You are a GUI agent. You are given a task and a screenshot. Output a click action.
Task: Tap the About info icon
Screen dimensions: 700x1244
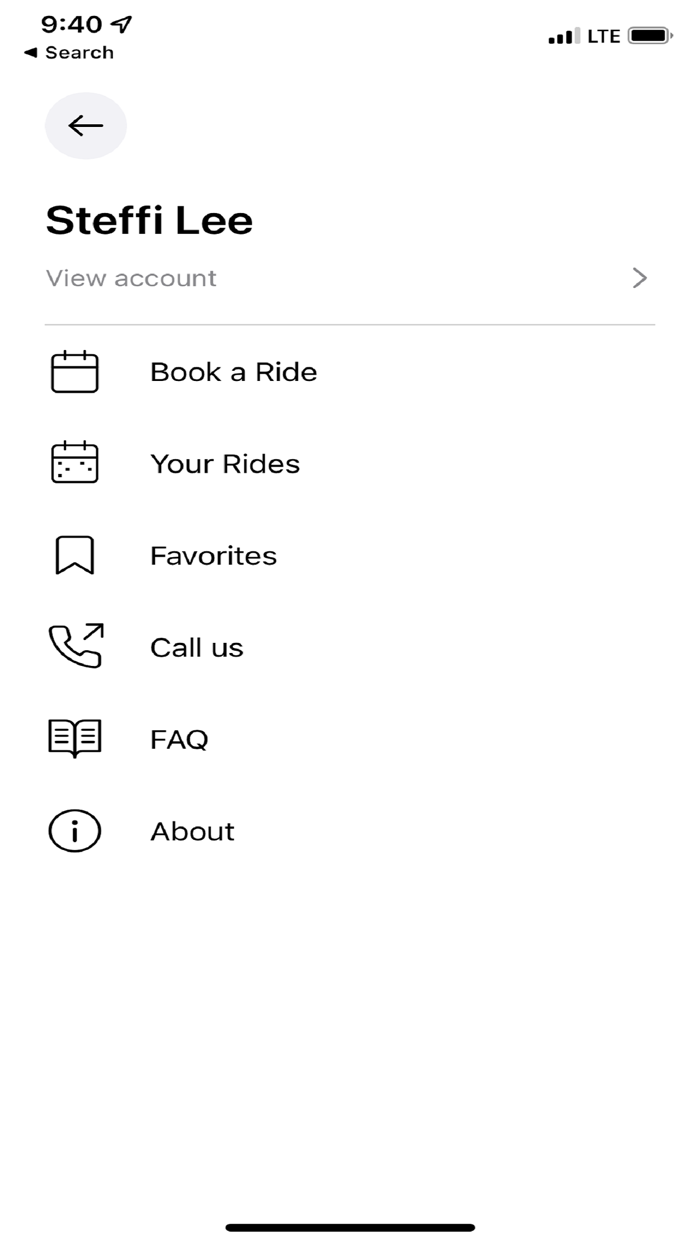click(74, 830)
